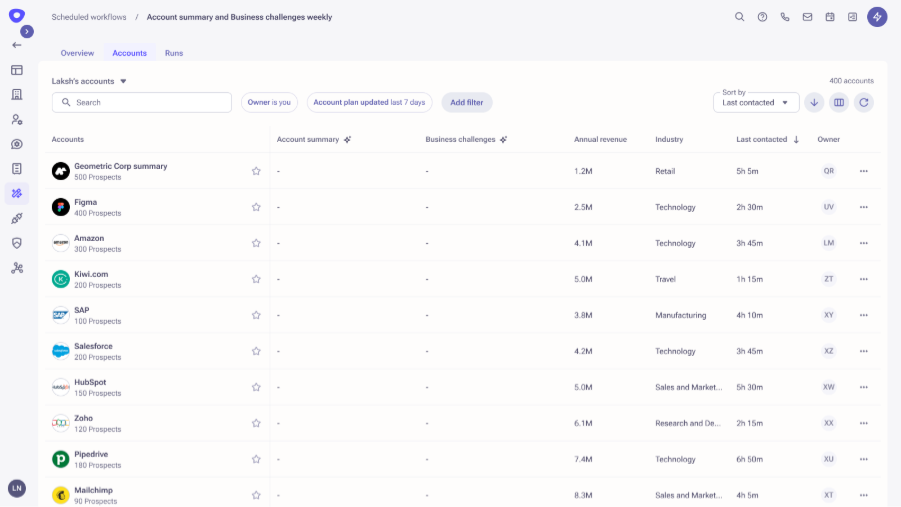Image resolution: width=901 pixels, height=507 pixels.
Task: Sort by Last contacted column header
Action: pyautogui.click(x=767, y=140)
